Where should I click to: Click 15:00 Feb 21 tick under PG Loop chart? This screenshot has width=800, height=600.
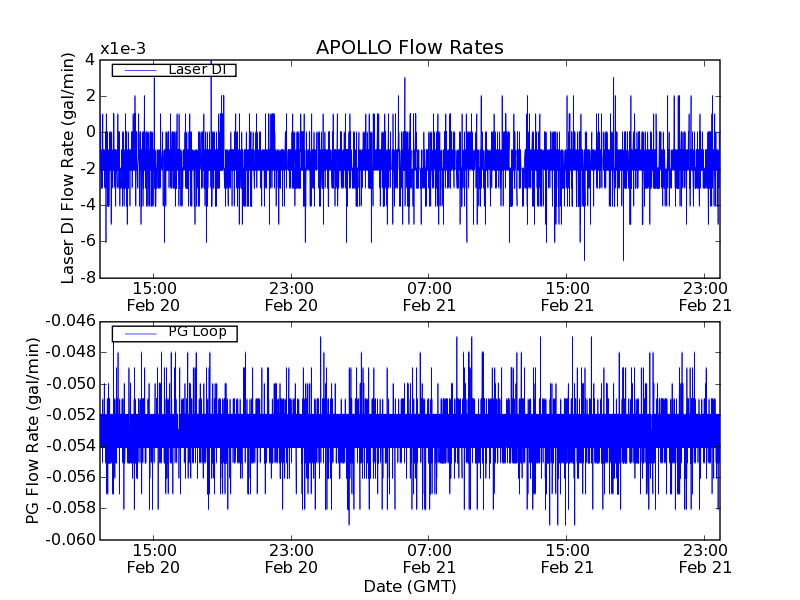click(x=567, y=558)
